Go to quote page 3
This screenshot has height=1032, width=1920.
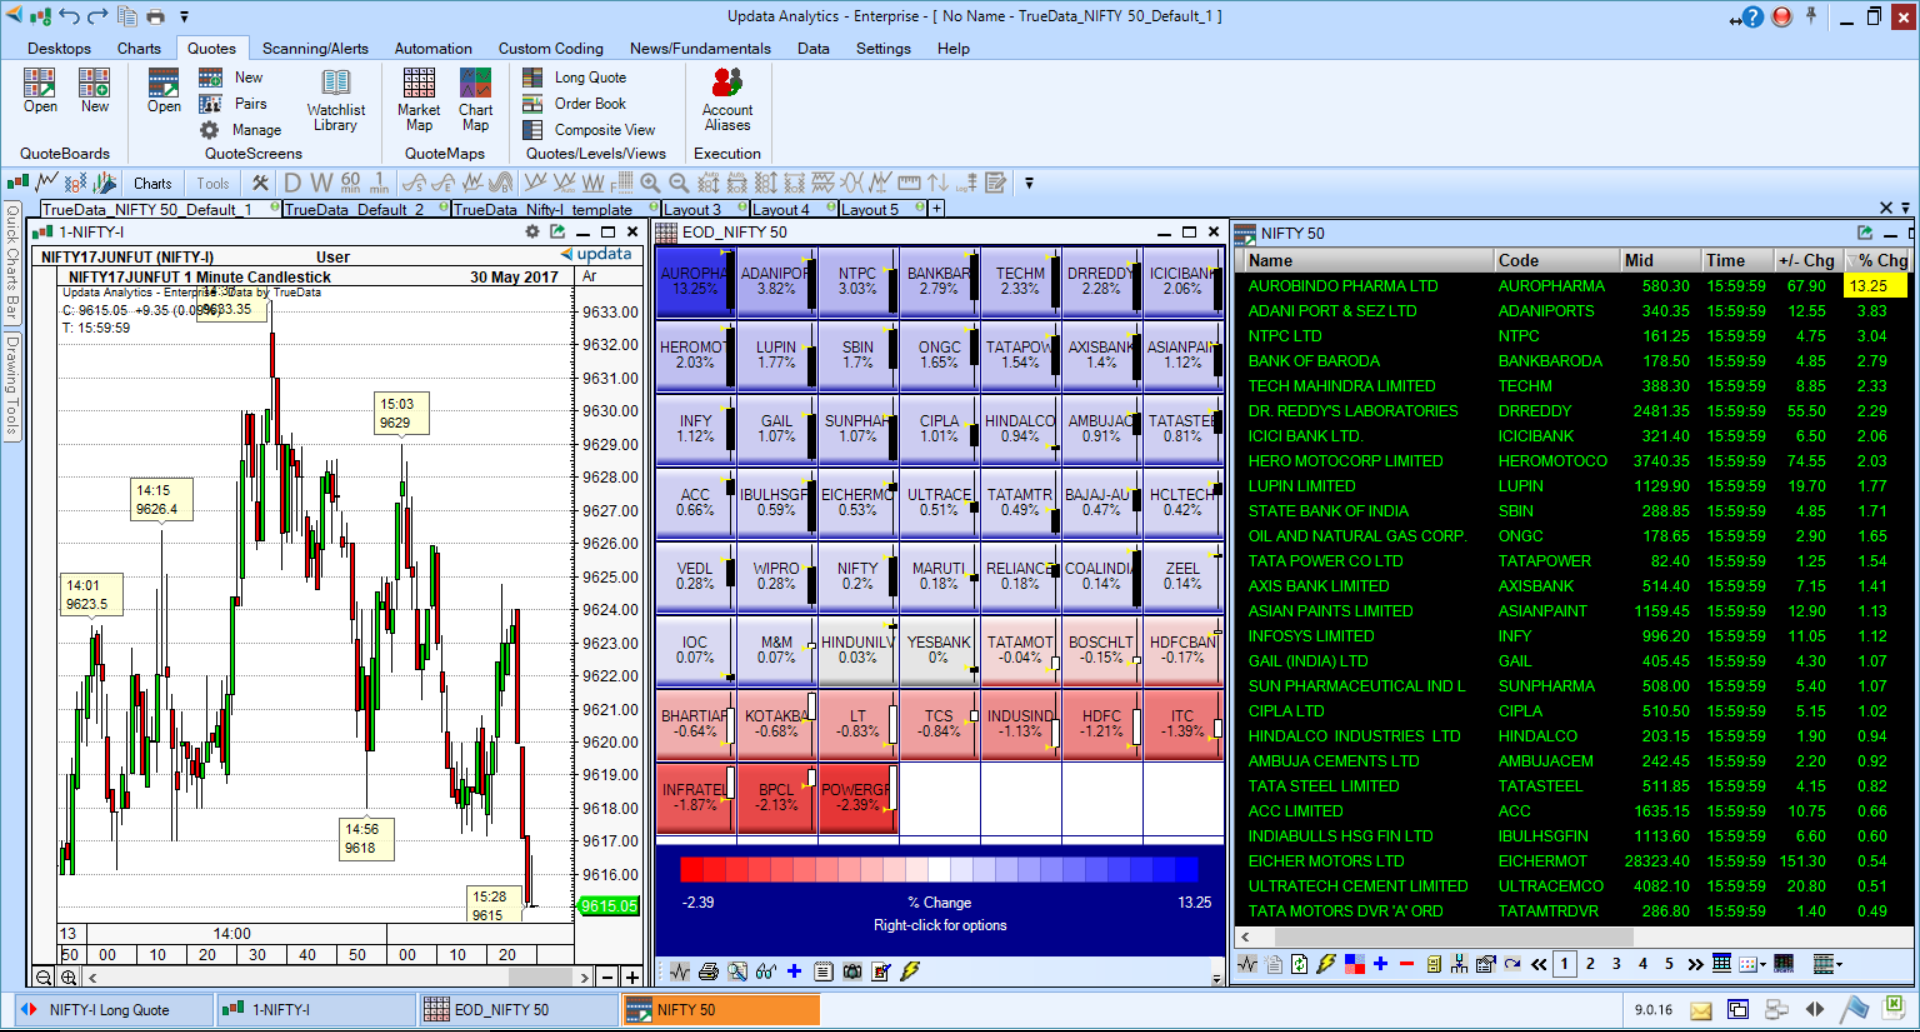[1616, 964]
